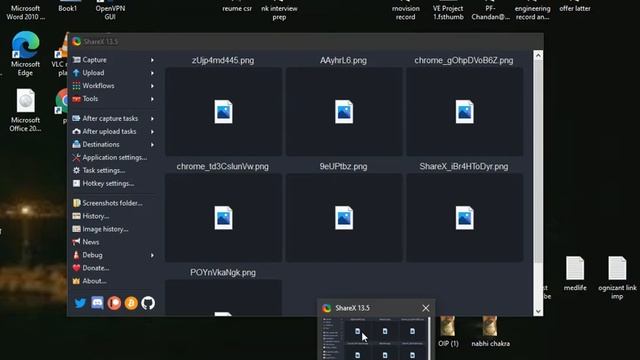Expand the Capture submenu arrow
The width and height of the screenshot is (640, 360).
tap(152, 60)
